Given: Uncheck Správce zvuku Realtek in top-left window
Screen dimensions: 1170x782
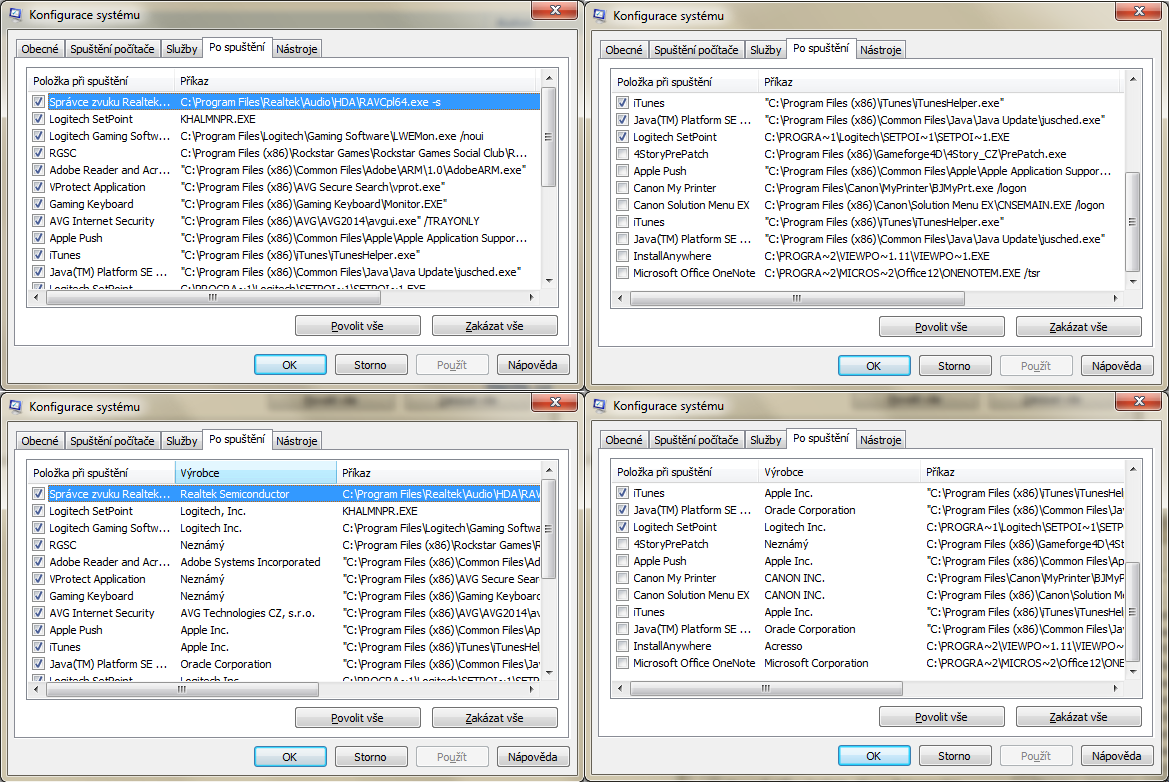Looking at the screenshot, I should tap(39, 101).
